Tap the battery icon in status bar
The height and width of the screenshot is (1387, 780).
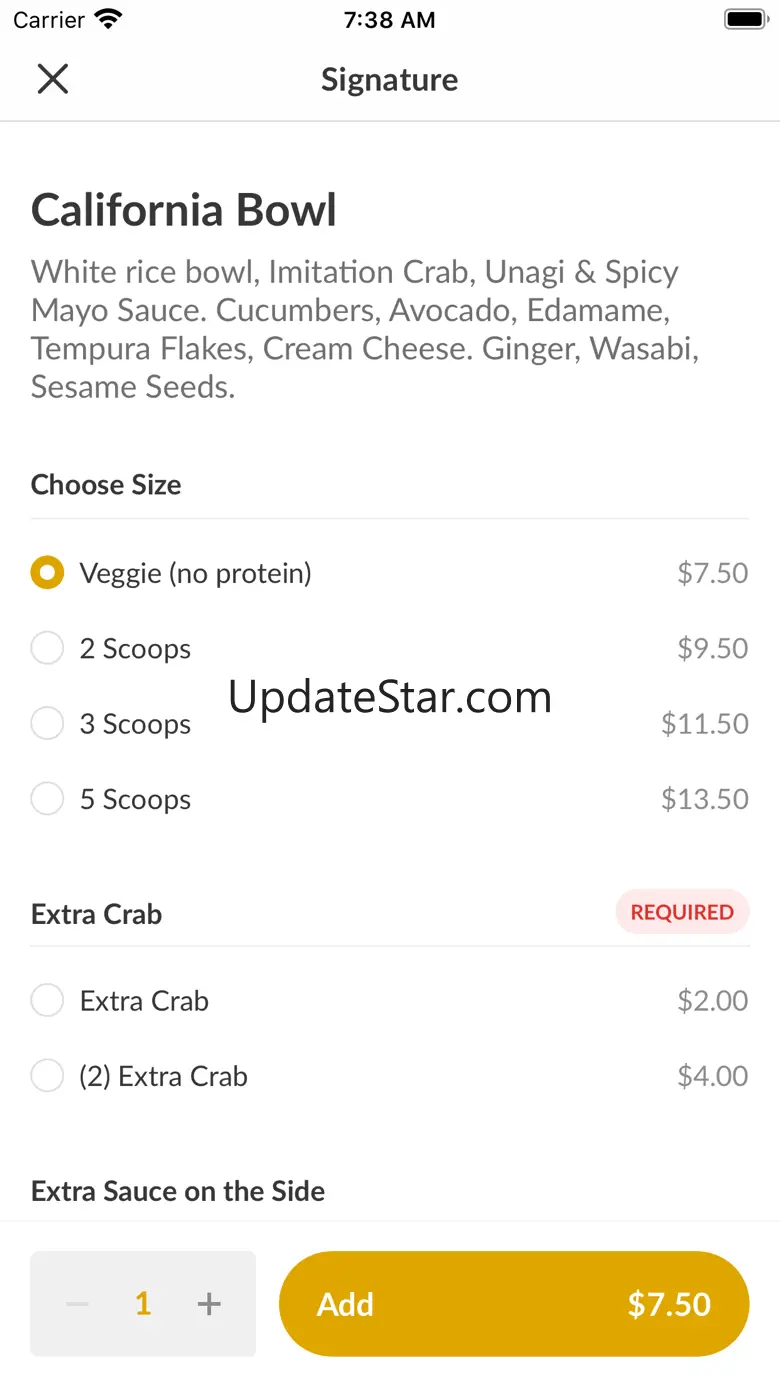745,19
